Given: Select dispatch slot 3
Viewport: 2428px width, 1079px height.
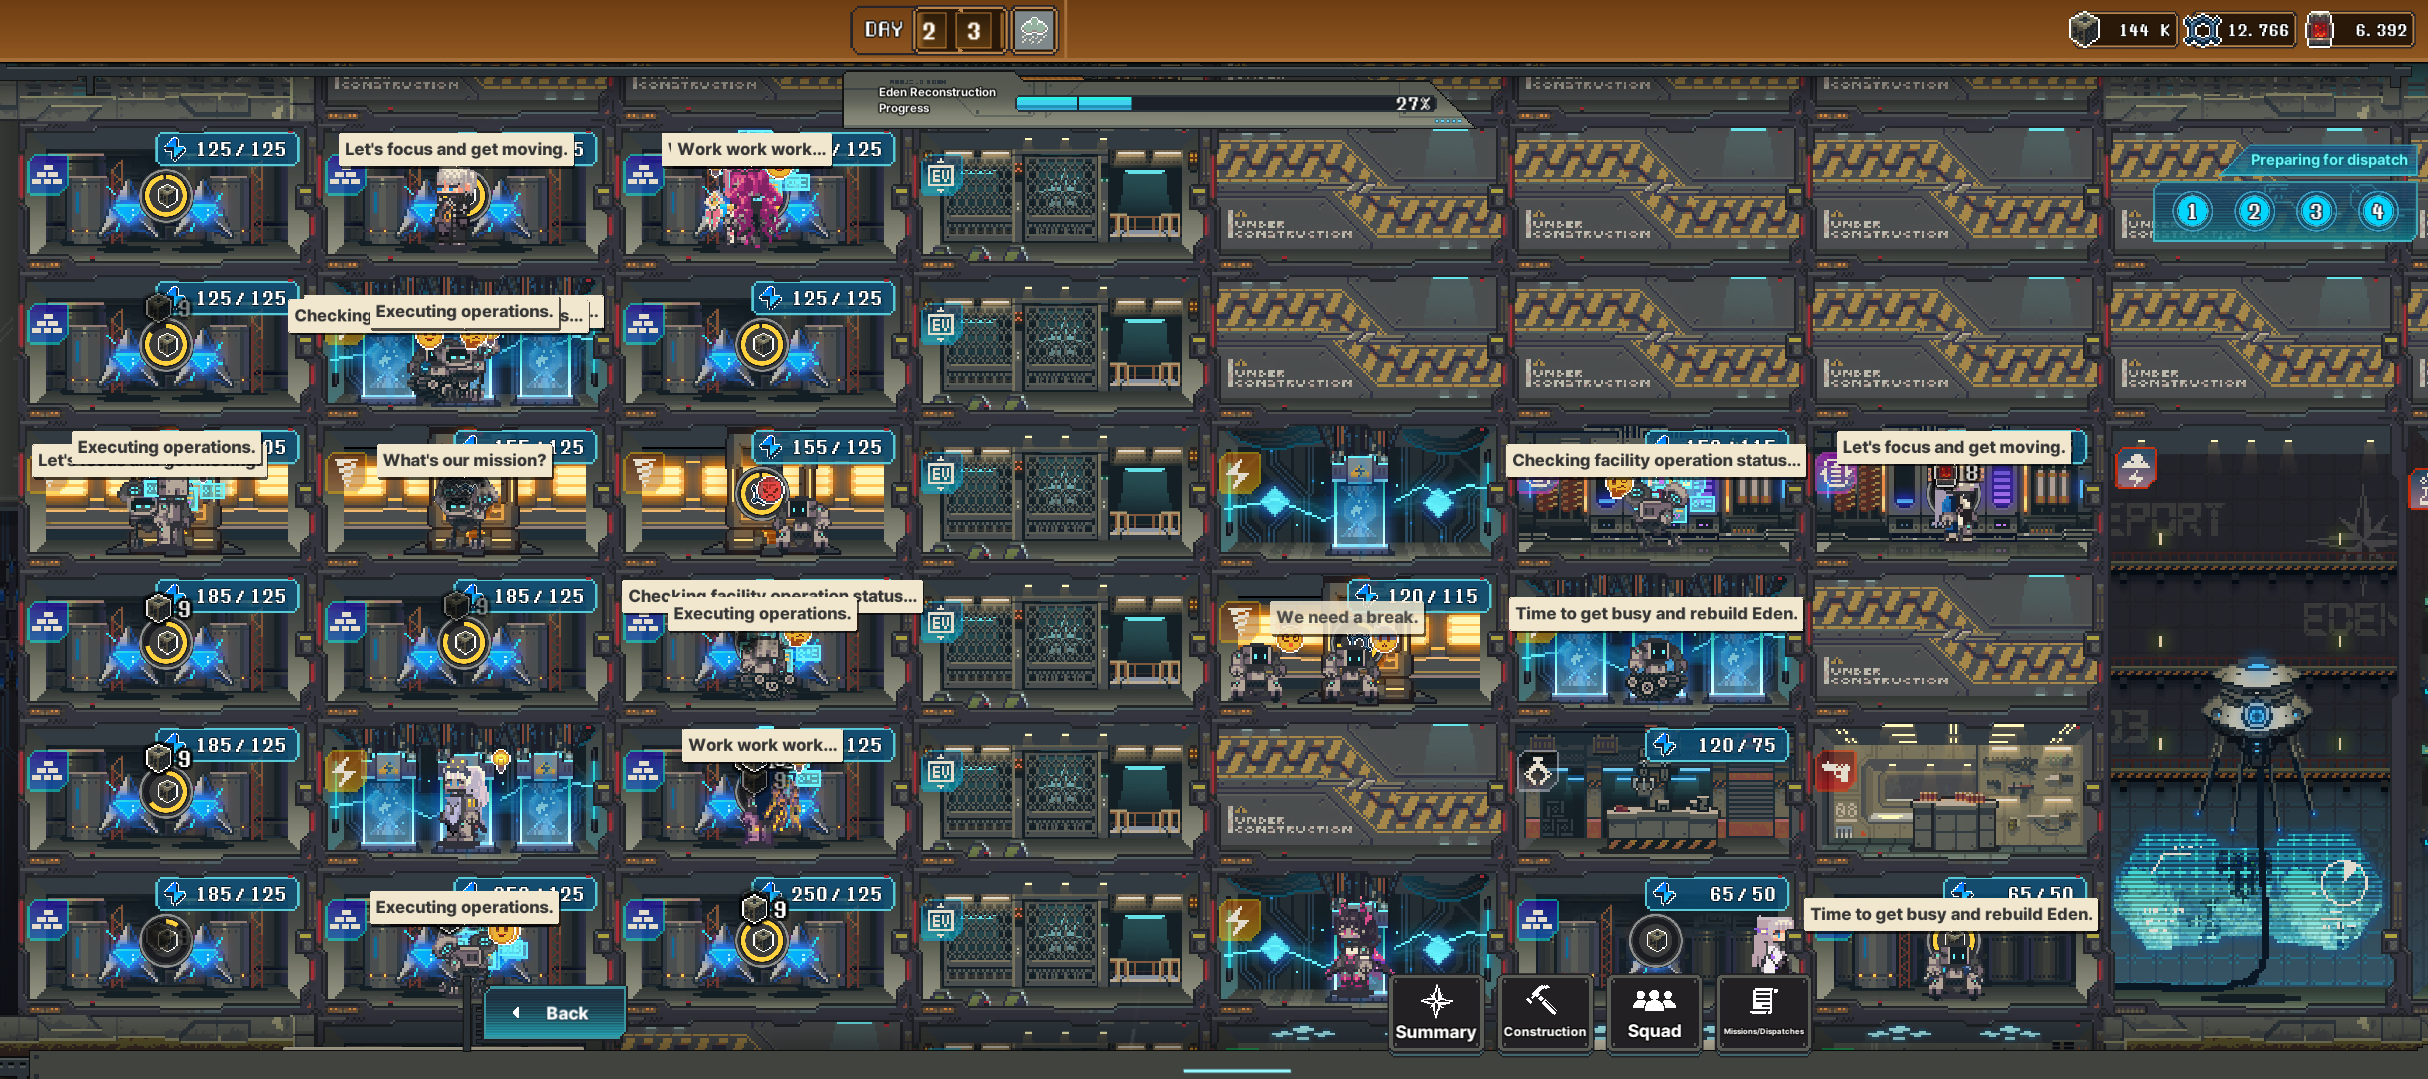Looking at the screenshot, I should click(2316, 211).
